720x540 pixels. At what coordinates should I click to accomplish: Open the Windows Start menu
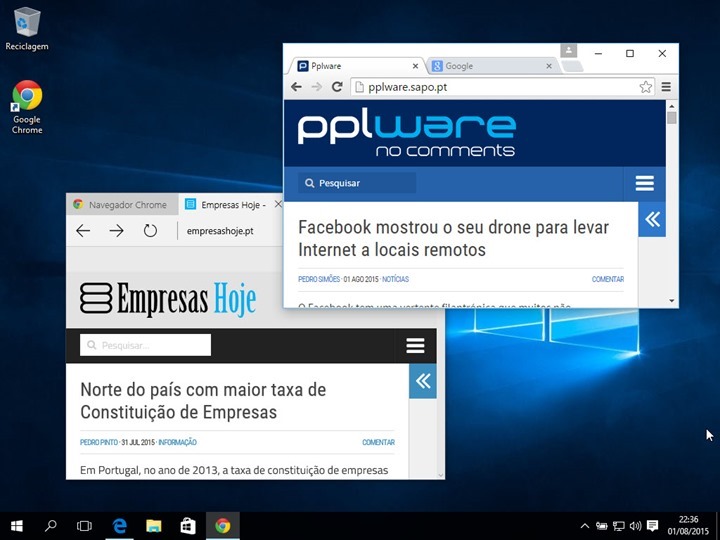[17, 526]
